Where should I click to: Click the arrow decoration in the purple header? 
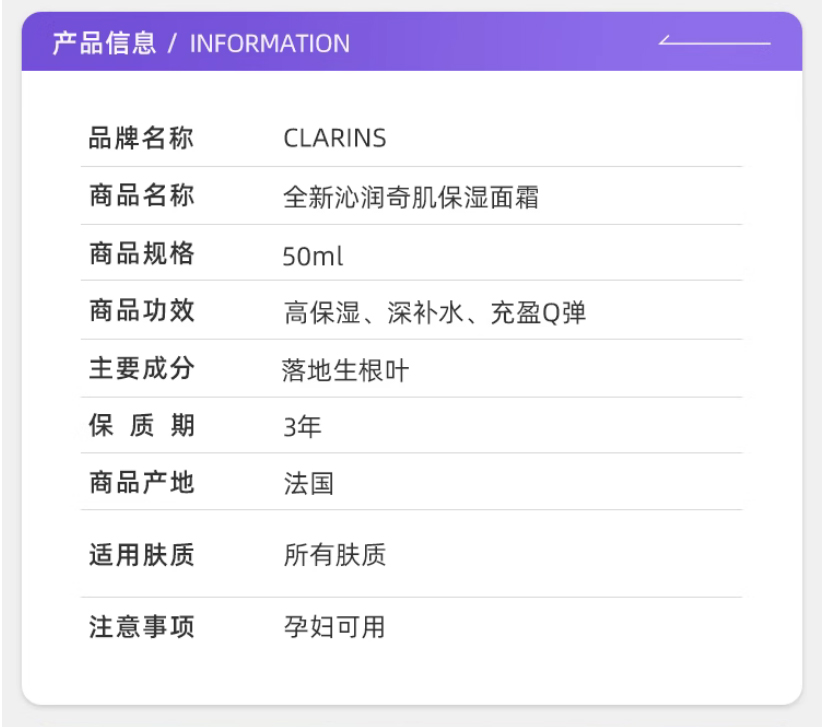714,42
